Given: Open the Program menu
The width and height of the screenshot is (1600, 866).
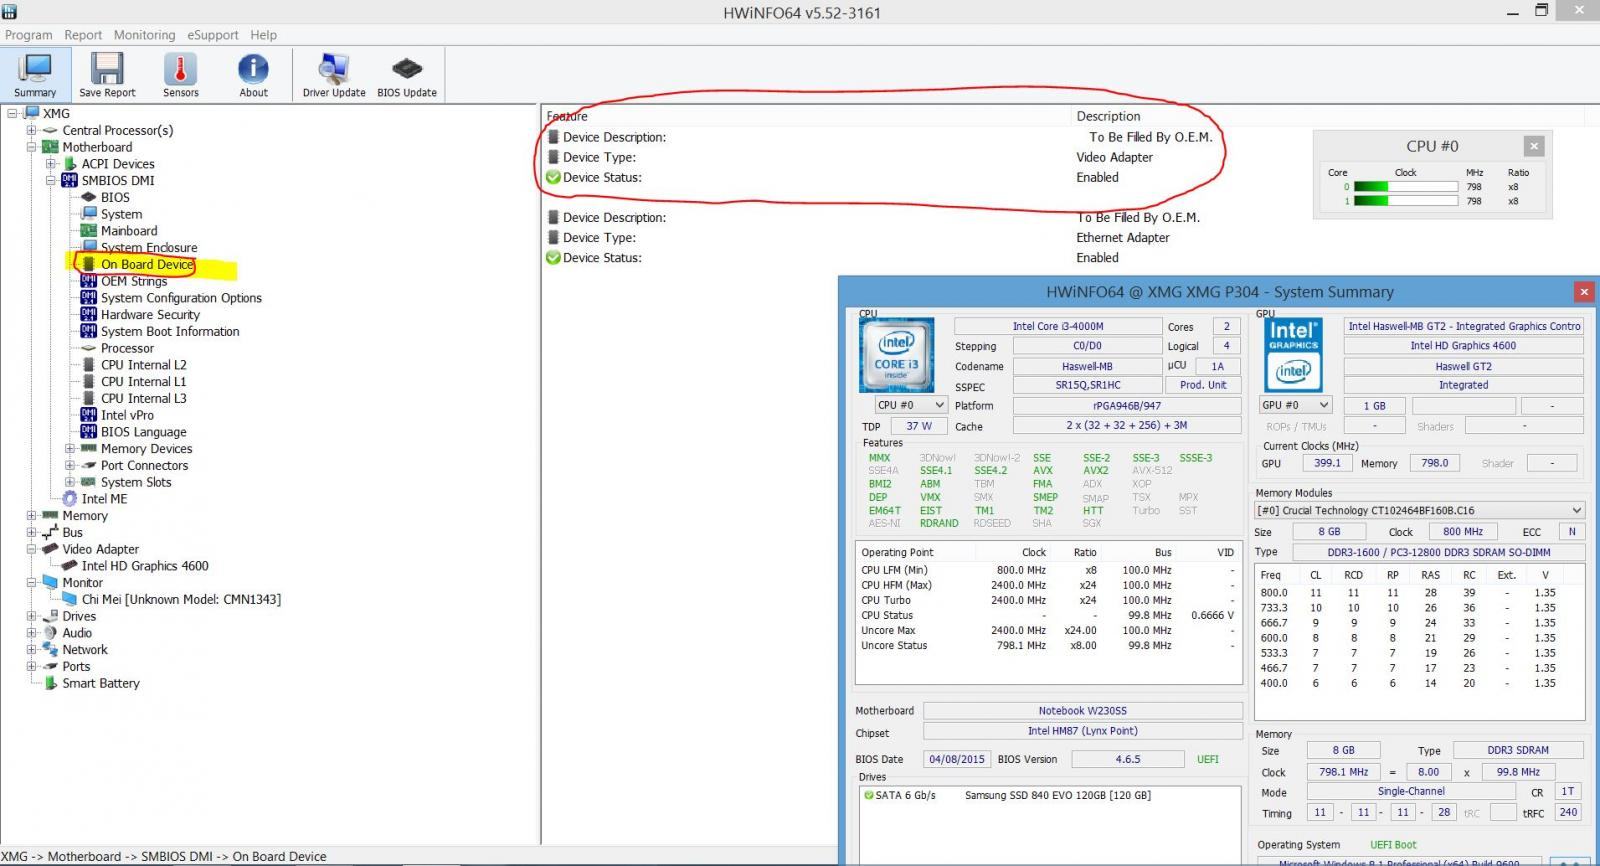Looking at the screenshot, I should pos(28,35).
